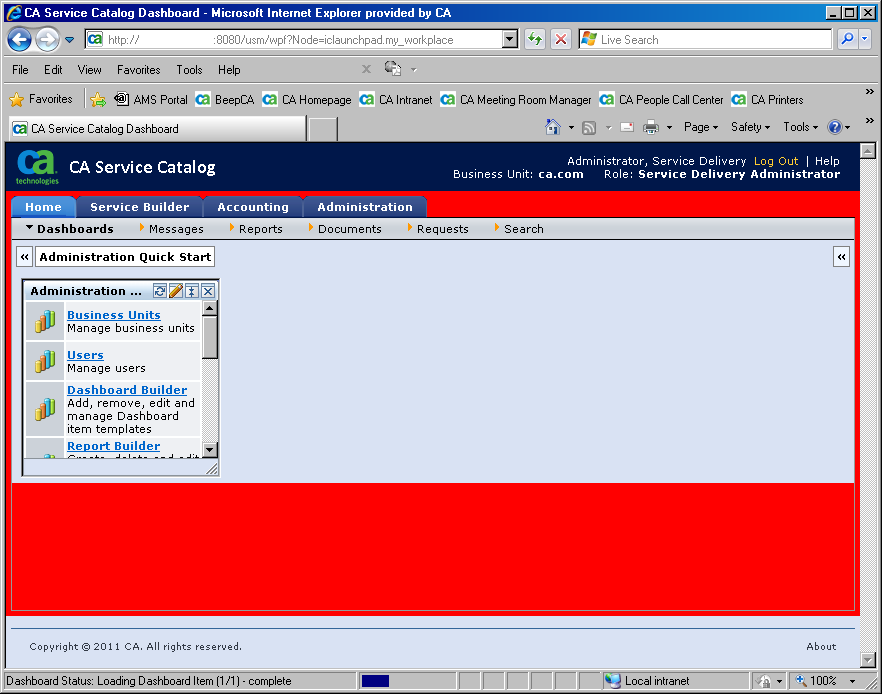
Task: Go forward with browser Forward button
Action: coord(47,39)
